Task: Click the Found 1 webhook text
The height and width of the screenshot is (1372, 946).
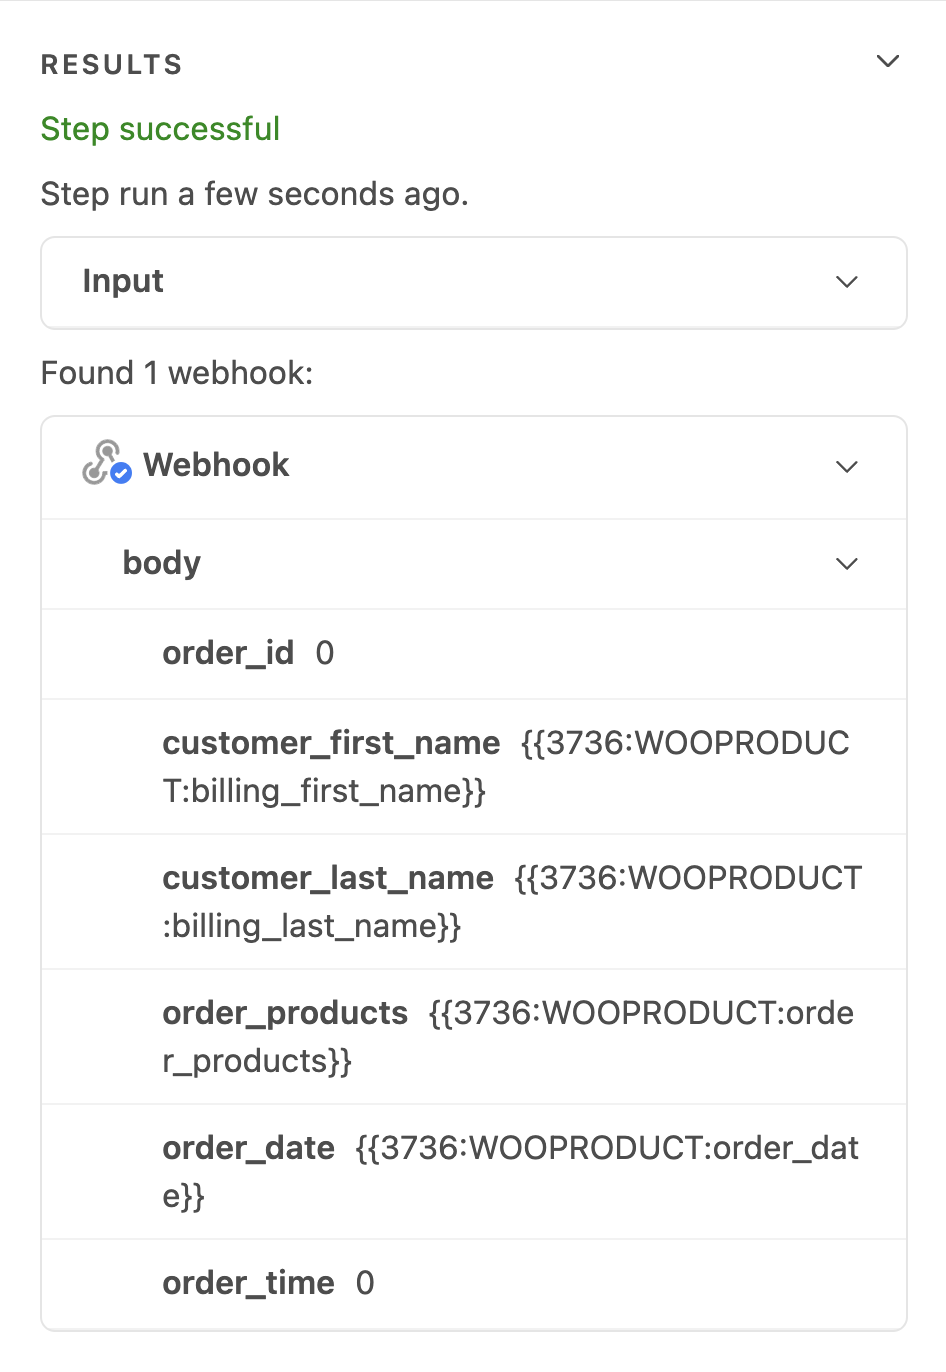Action: pyautogui.click(x=177, y=373)
